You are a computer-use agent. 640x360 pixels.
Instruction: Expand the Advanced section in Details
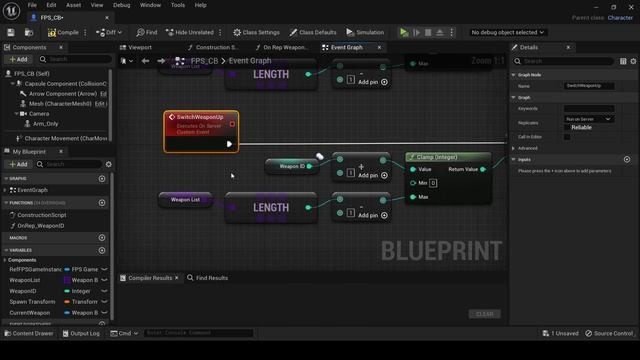tap(514, 148)
